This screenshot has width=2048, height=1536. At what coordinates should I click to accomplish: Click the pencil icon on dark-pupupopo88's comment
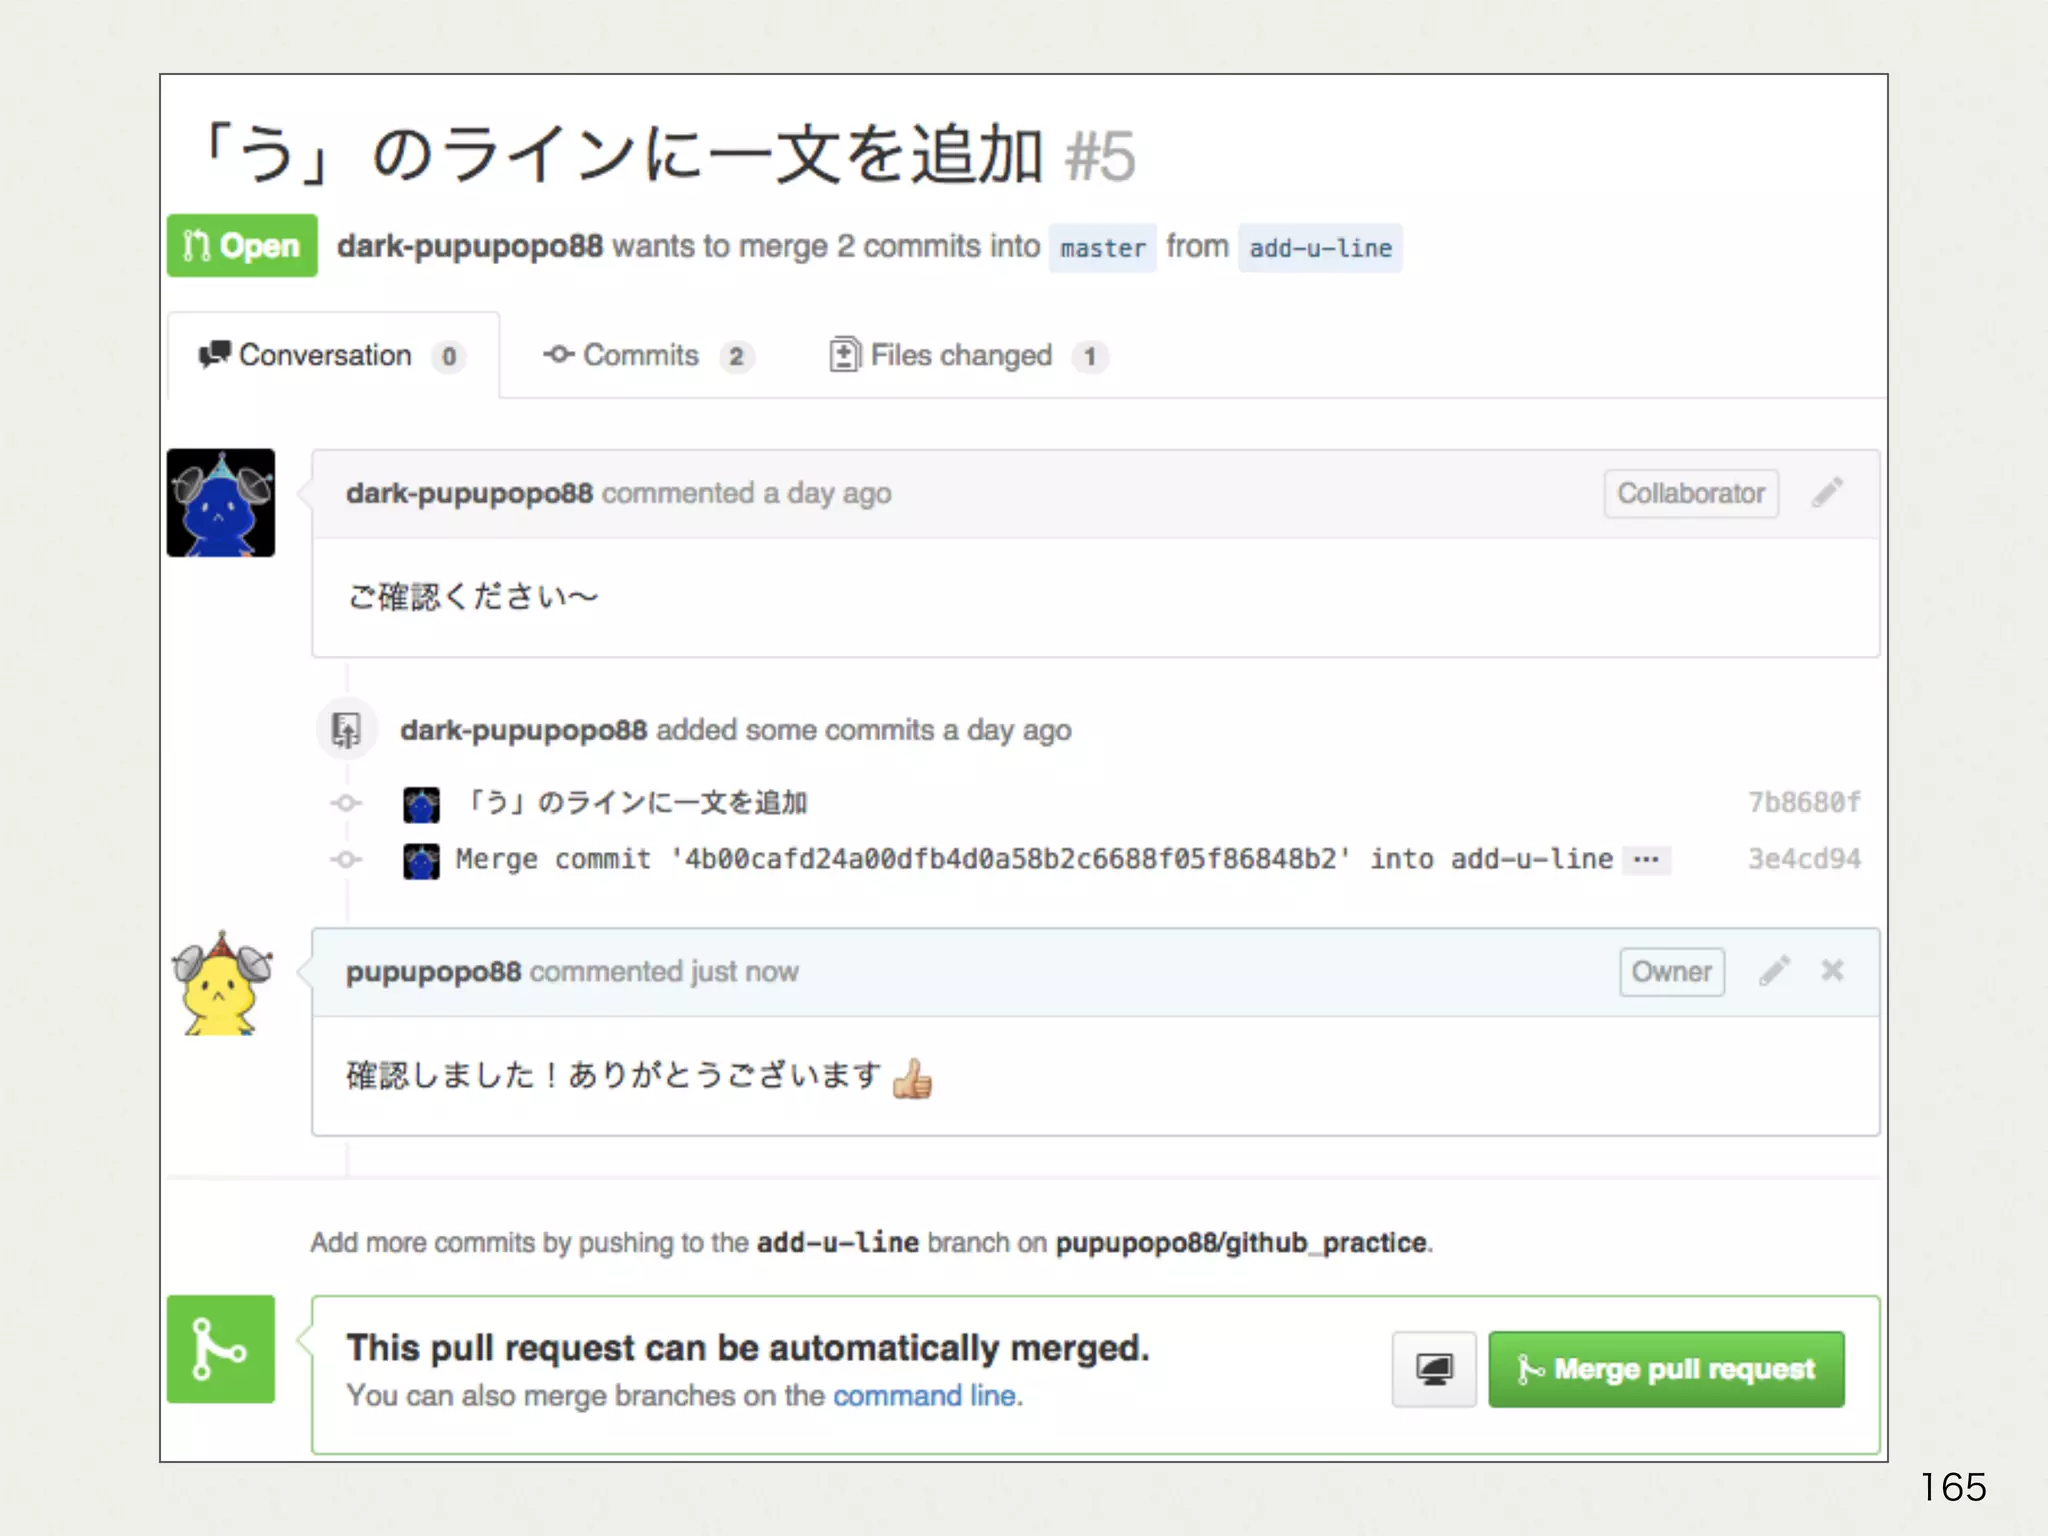pos(1827,493)
